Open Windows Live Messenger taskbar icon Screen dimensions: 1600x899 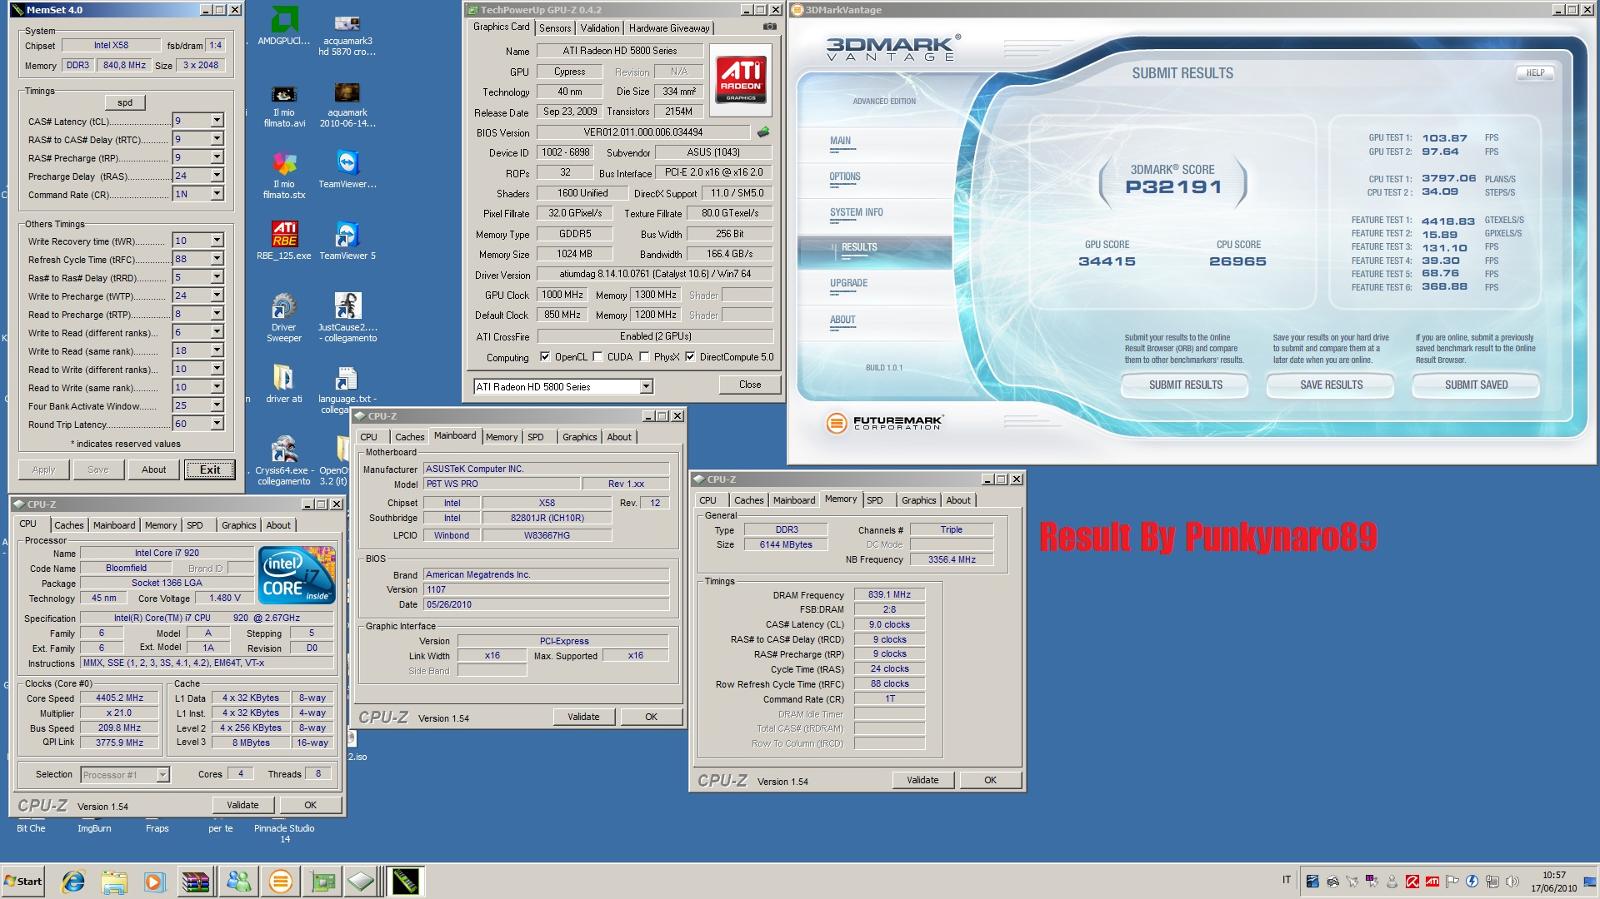coord(238,881)
